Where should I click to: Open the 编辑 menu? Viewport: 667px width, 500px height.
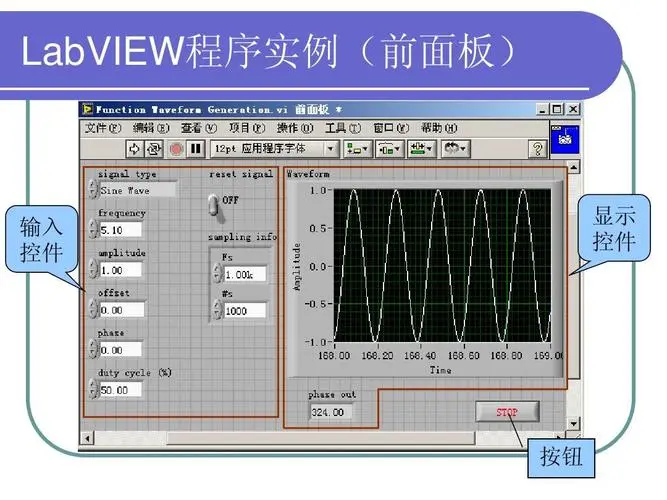[x=151, y=128]
